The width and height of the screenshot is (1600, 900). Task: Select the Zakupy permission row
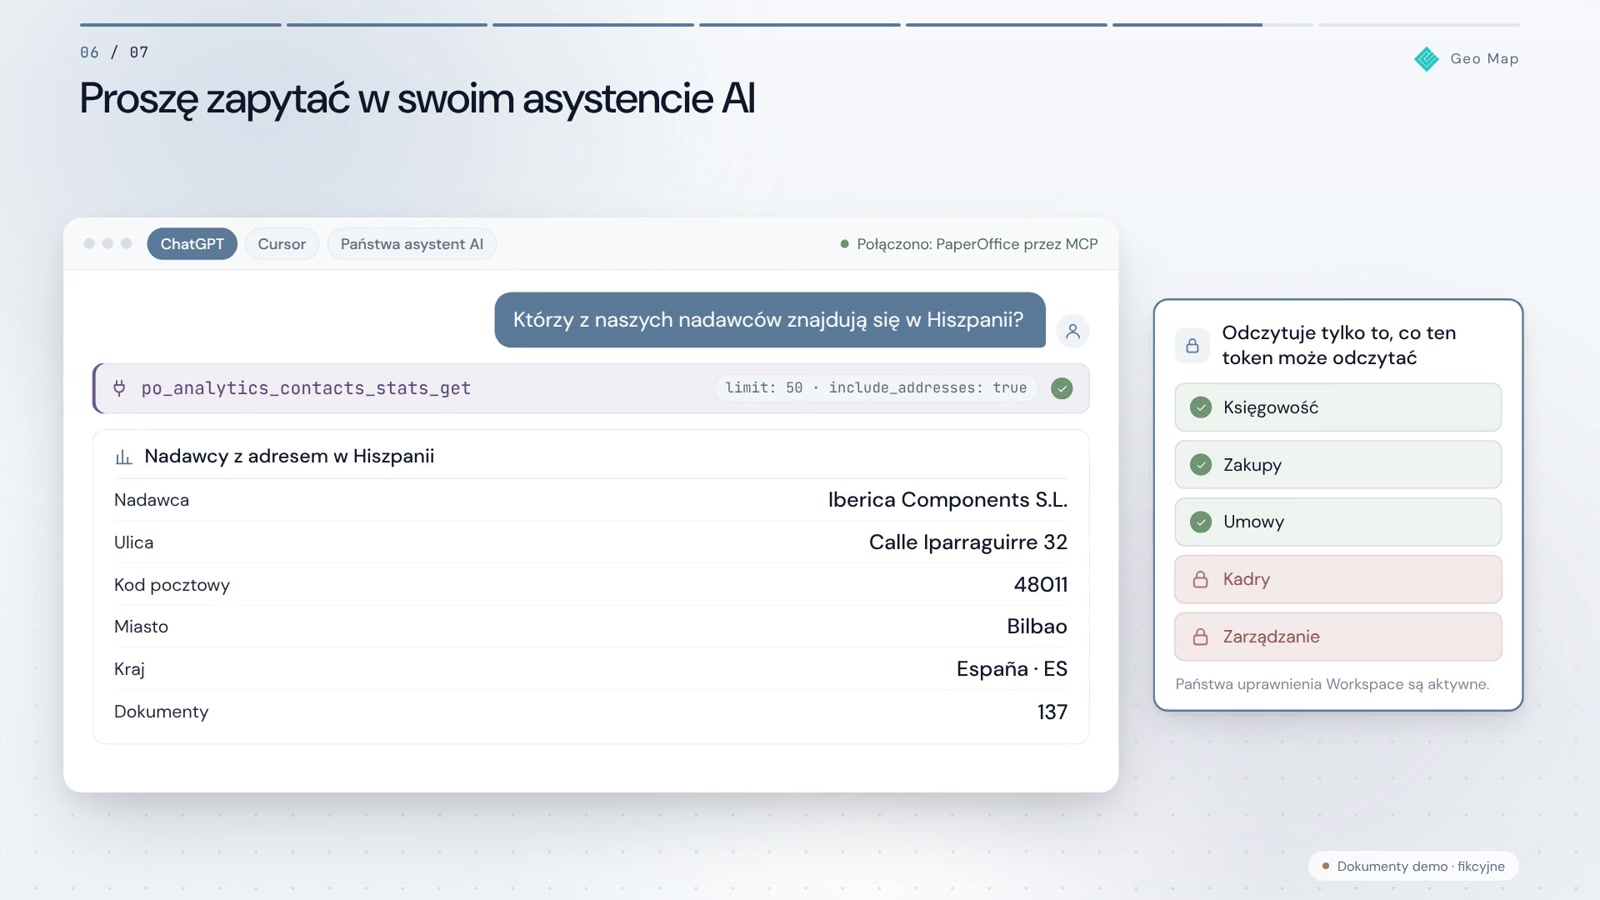[1338, 465]
